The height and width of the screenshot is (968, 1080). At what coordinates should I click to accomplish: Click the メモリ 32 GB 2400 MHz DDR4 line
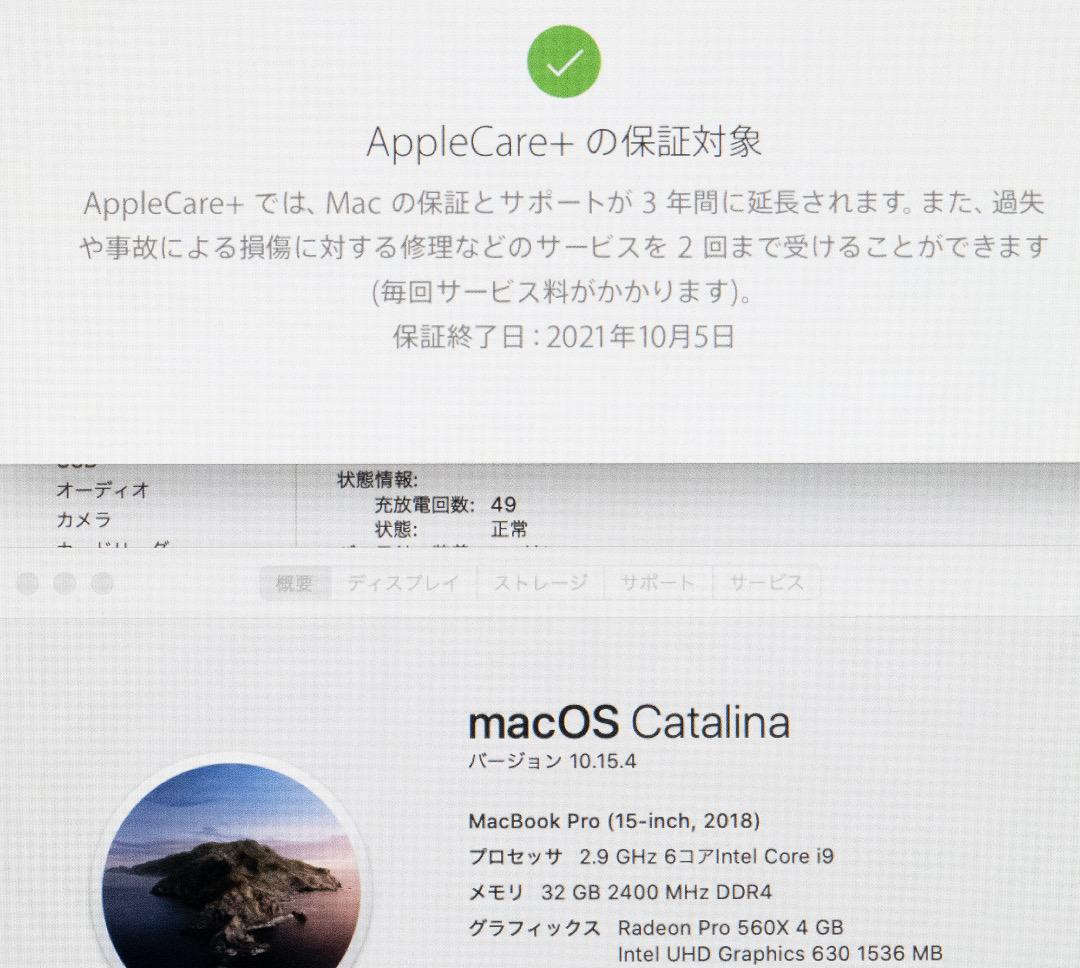coord(620,892)
